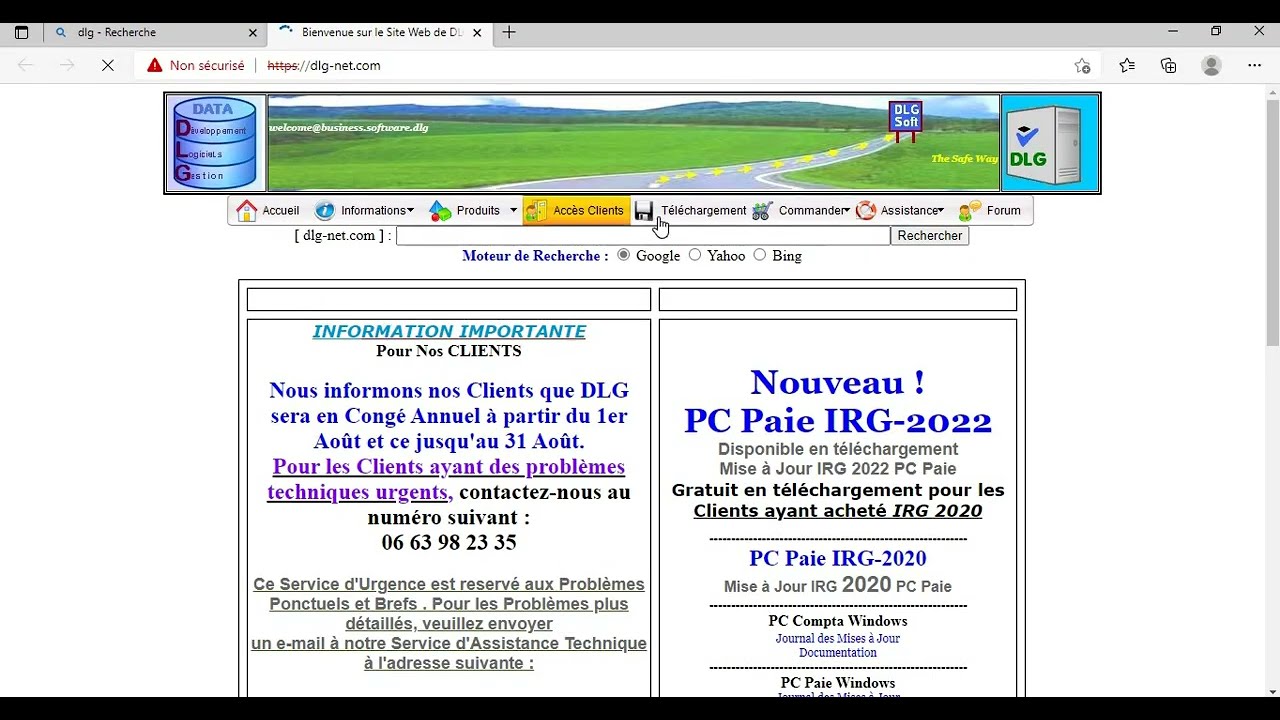Click the scrollbar down arrow
Image resolution: width=1280 pixels, height=720 pixels.
pos(1272,691)
